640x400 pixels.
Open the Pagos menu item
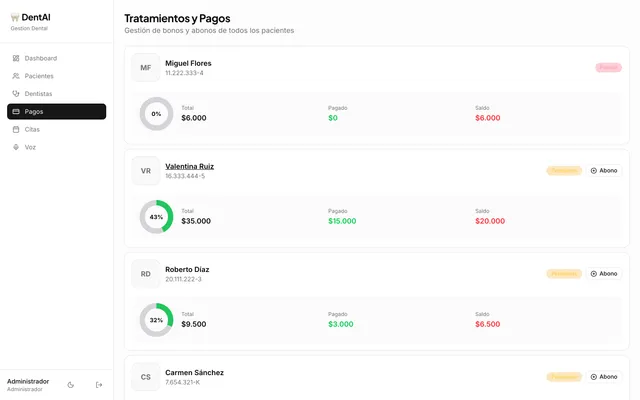click(57, 111)
